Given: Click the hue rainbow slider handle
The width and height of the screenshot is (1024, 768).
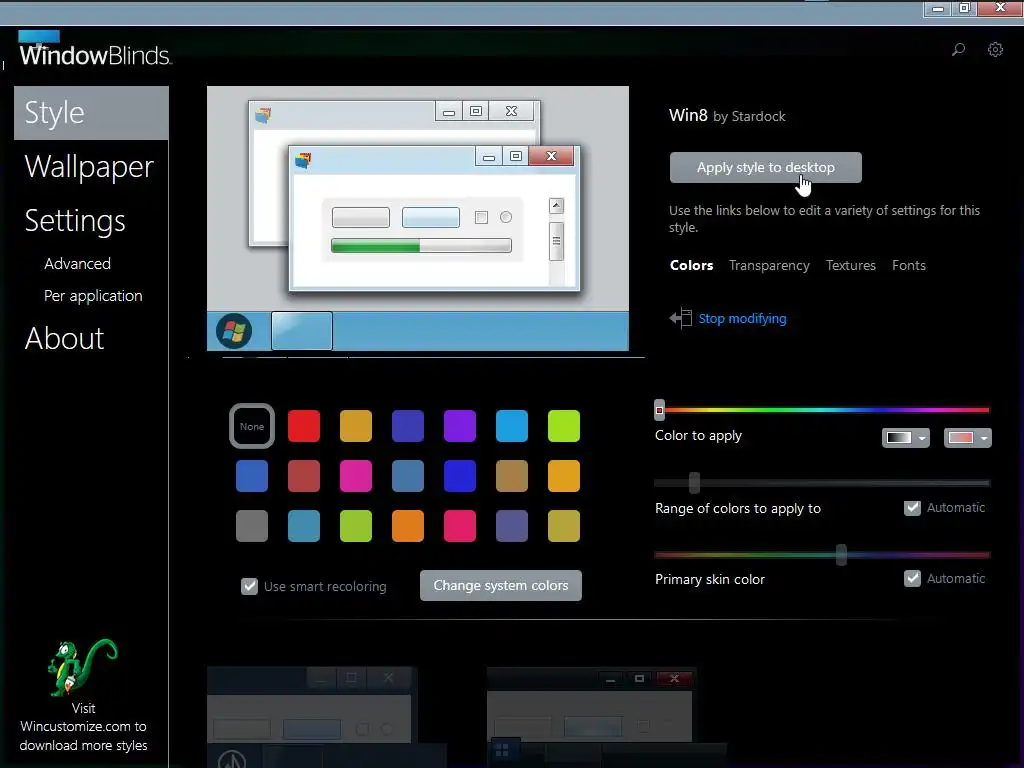Looking at the screenshot, I should click(659, 410).
